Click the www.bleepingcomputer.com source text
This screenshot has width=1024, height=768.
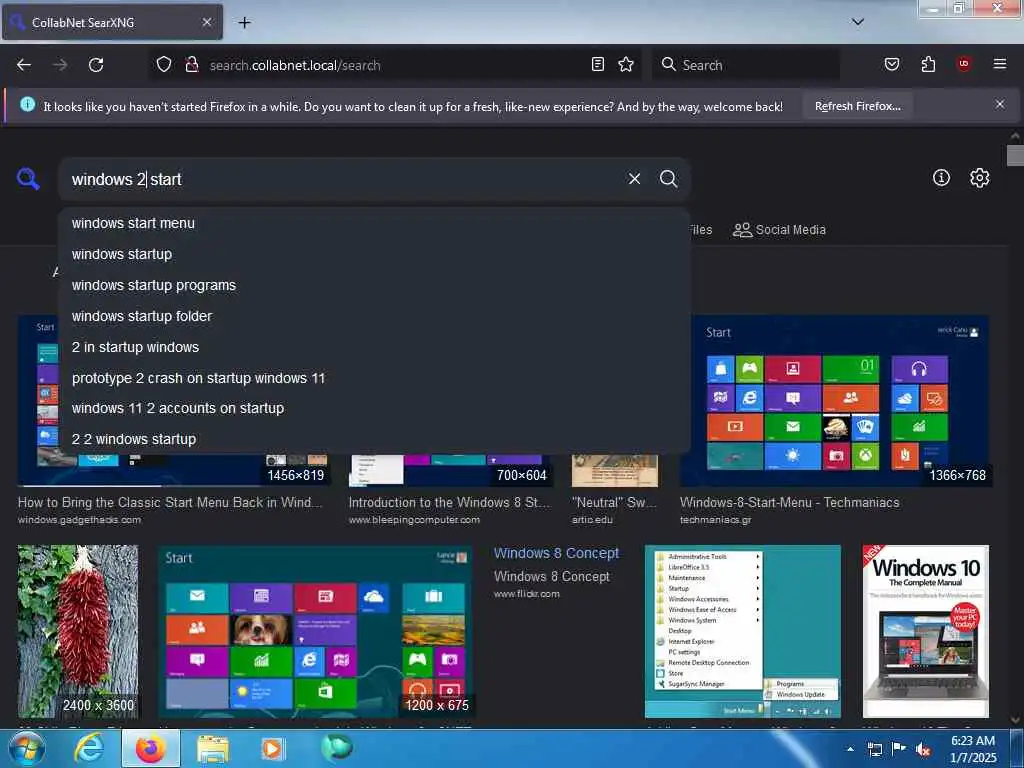414,520
